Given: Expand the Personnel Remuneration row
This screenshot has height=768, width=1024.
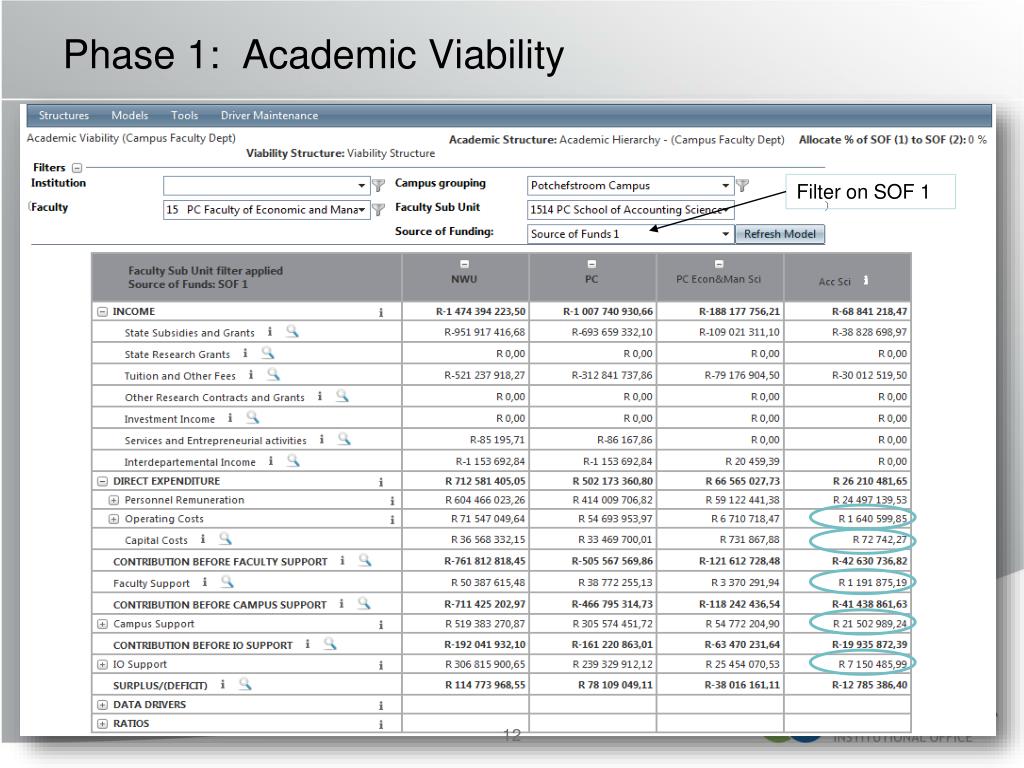Looking at the screenshot, I should (x=114, y=500).
